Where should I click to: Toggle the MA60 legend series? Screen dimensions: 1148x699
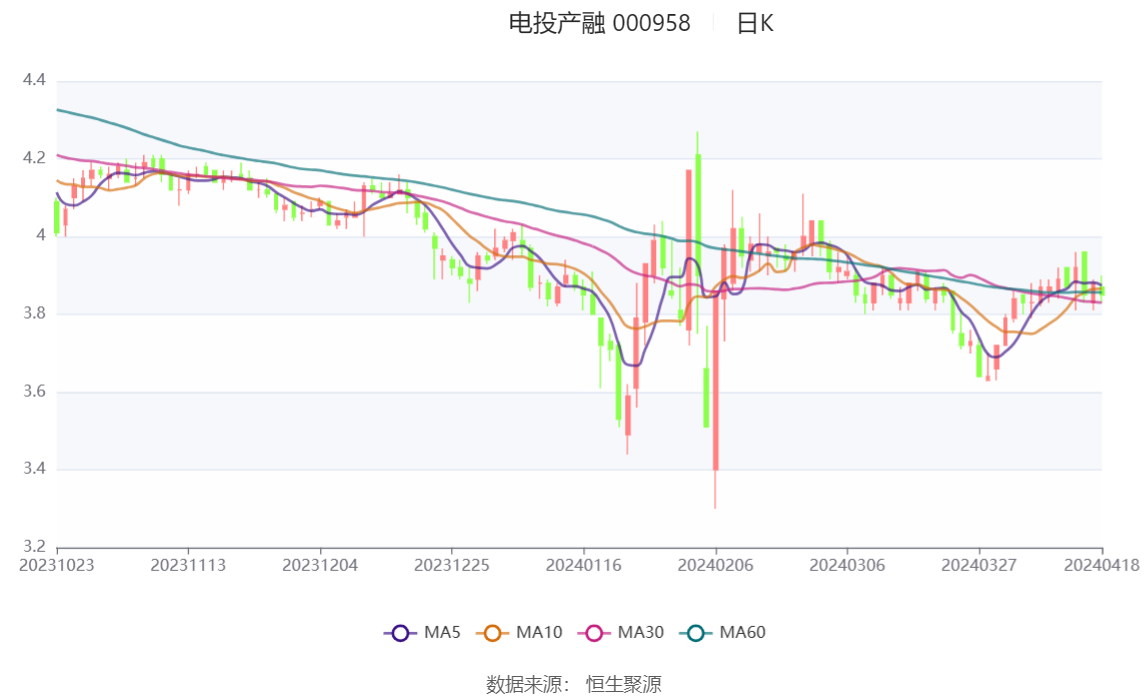click(723, 632)
